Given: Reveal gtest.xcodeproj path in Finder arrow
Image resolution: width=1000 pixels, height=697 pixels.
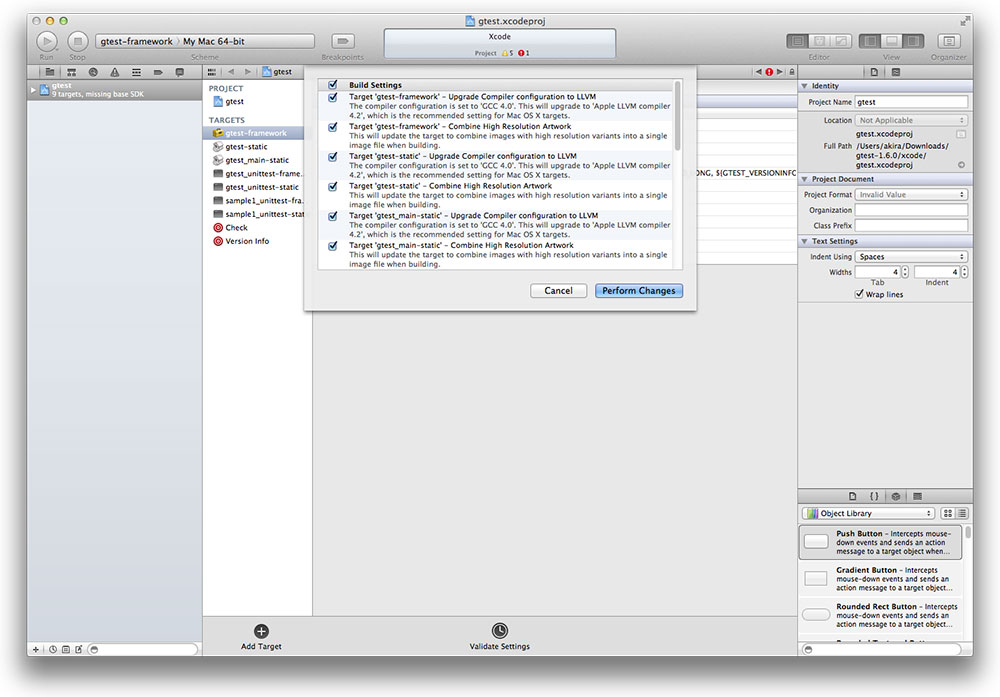Looking at the screenshot, I should 962,165.
